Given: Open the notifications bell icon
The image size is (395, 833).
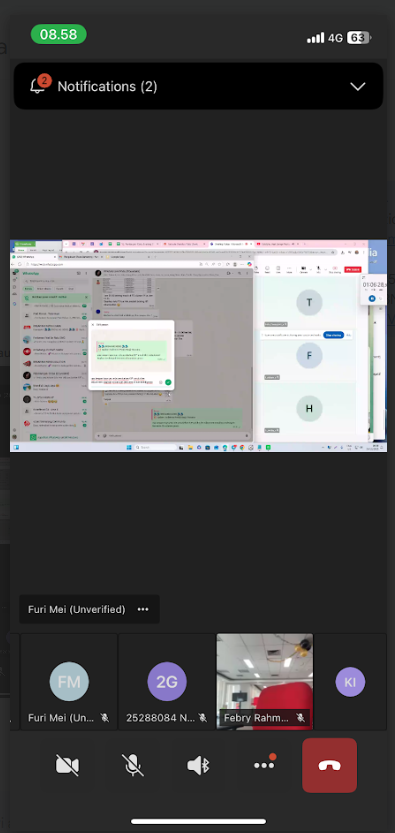Looking at the screenshot, I should tap(38, 86).
